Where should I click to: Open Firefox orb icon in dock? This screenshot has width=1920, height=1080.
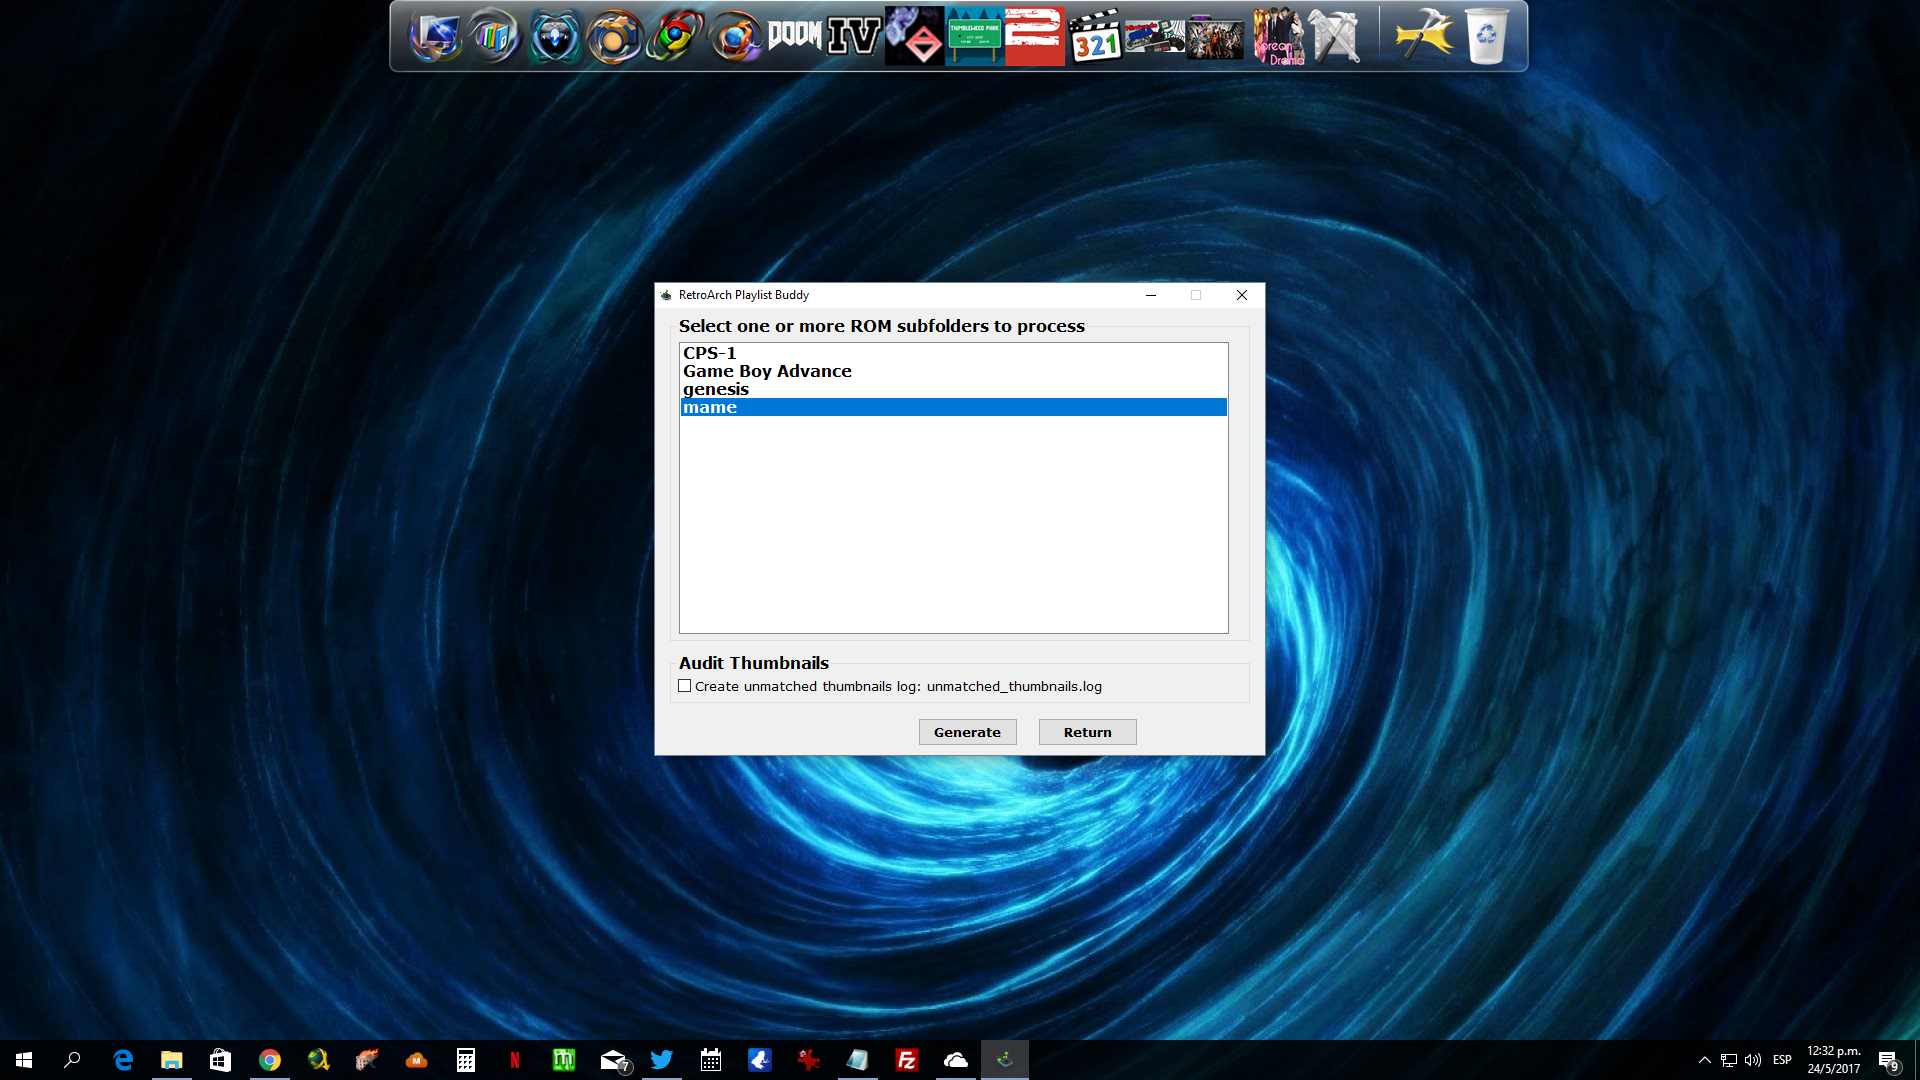[x=735, y=37]
